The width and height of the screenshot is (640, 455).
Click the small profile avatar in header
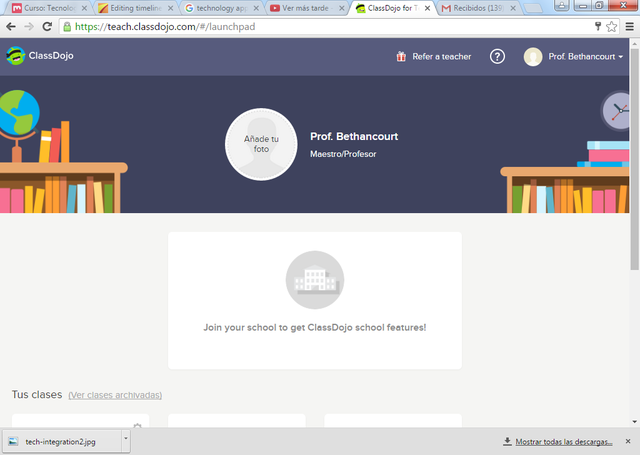click(533, 57)
